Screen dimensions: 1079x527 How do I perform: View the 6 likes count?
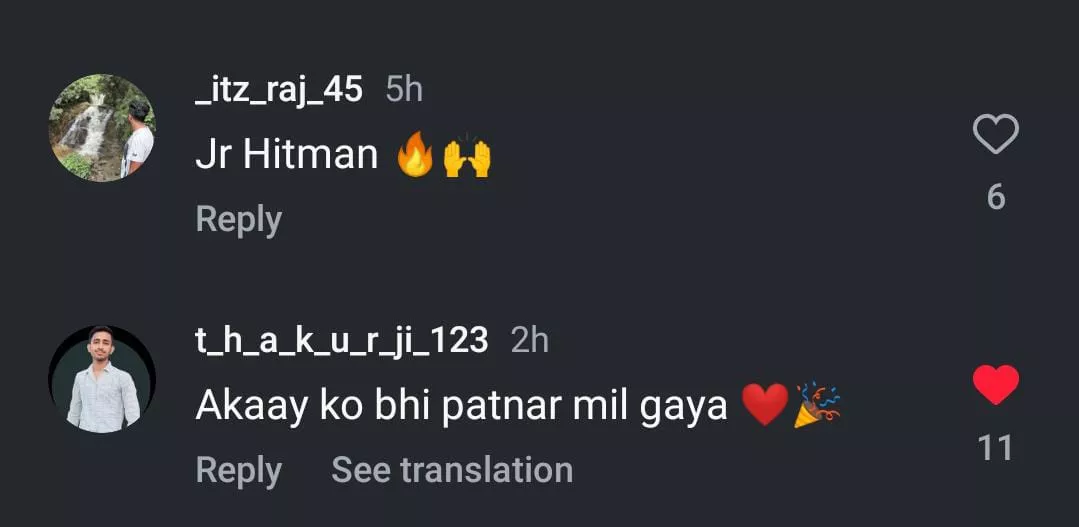click(x=995, y=197)
